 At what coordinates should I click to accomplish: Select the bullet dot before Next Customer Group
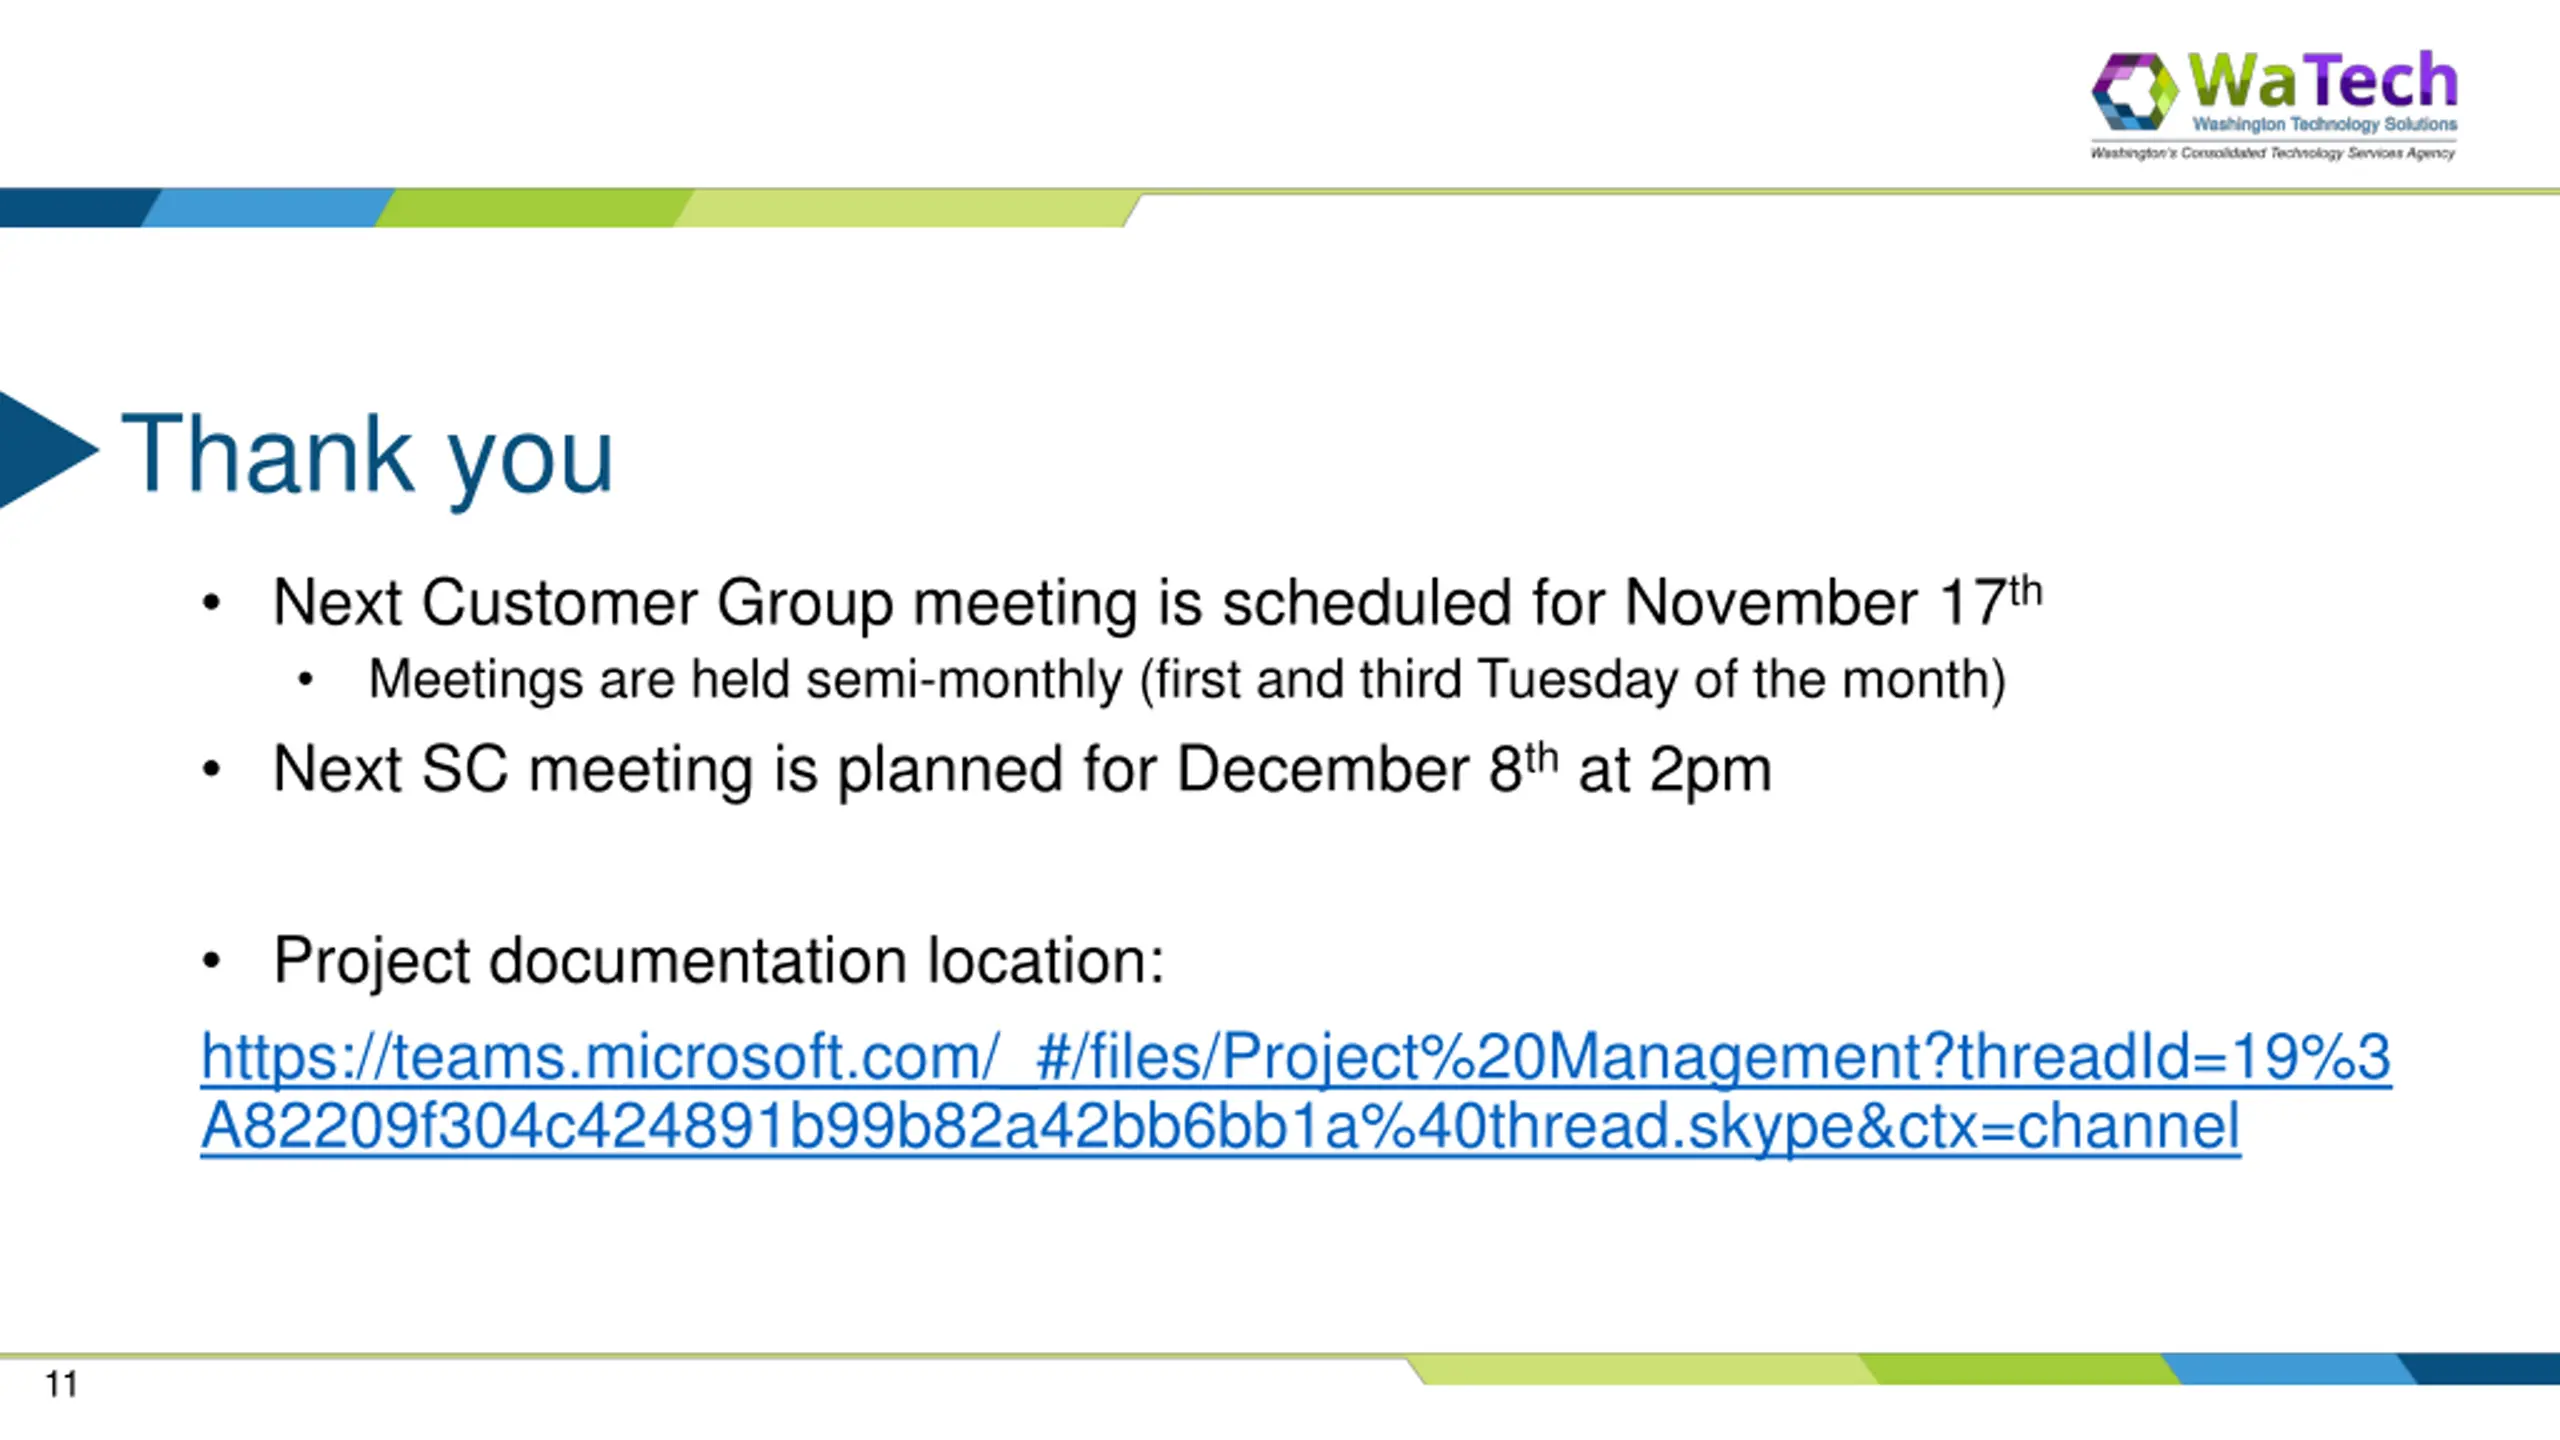pyautogui.click(x=211, y=603)
